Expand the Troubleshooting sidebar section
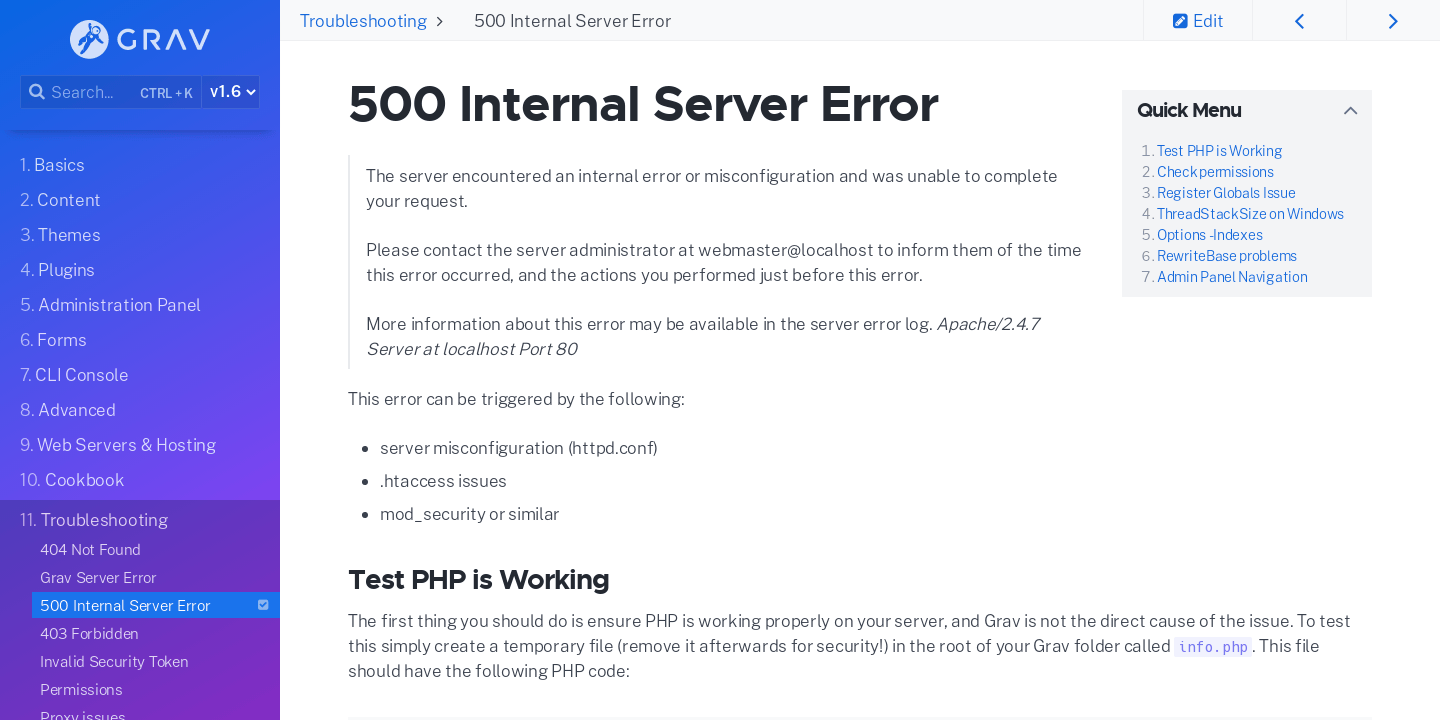The image size is (1440, 720). point(94,520)
